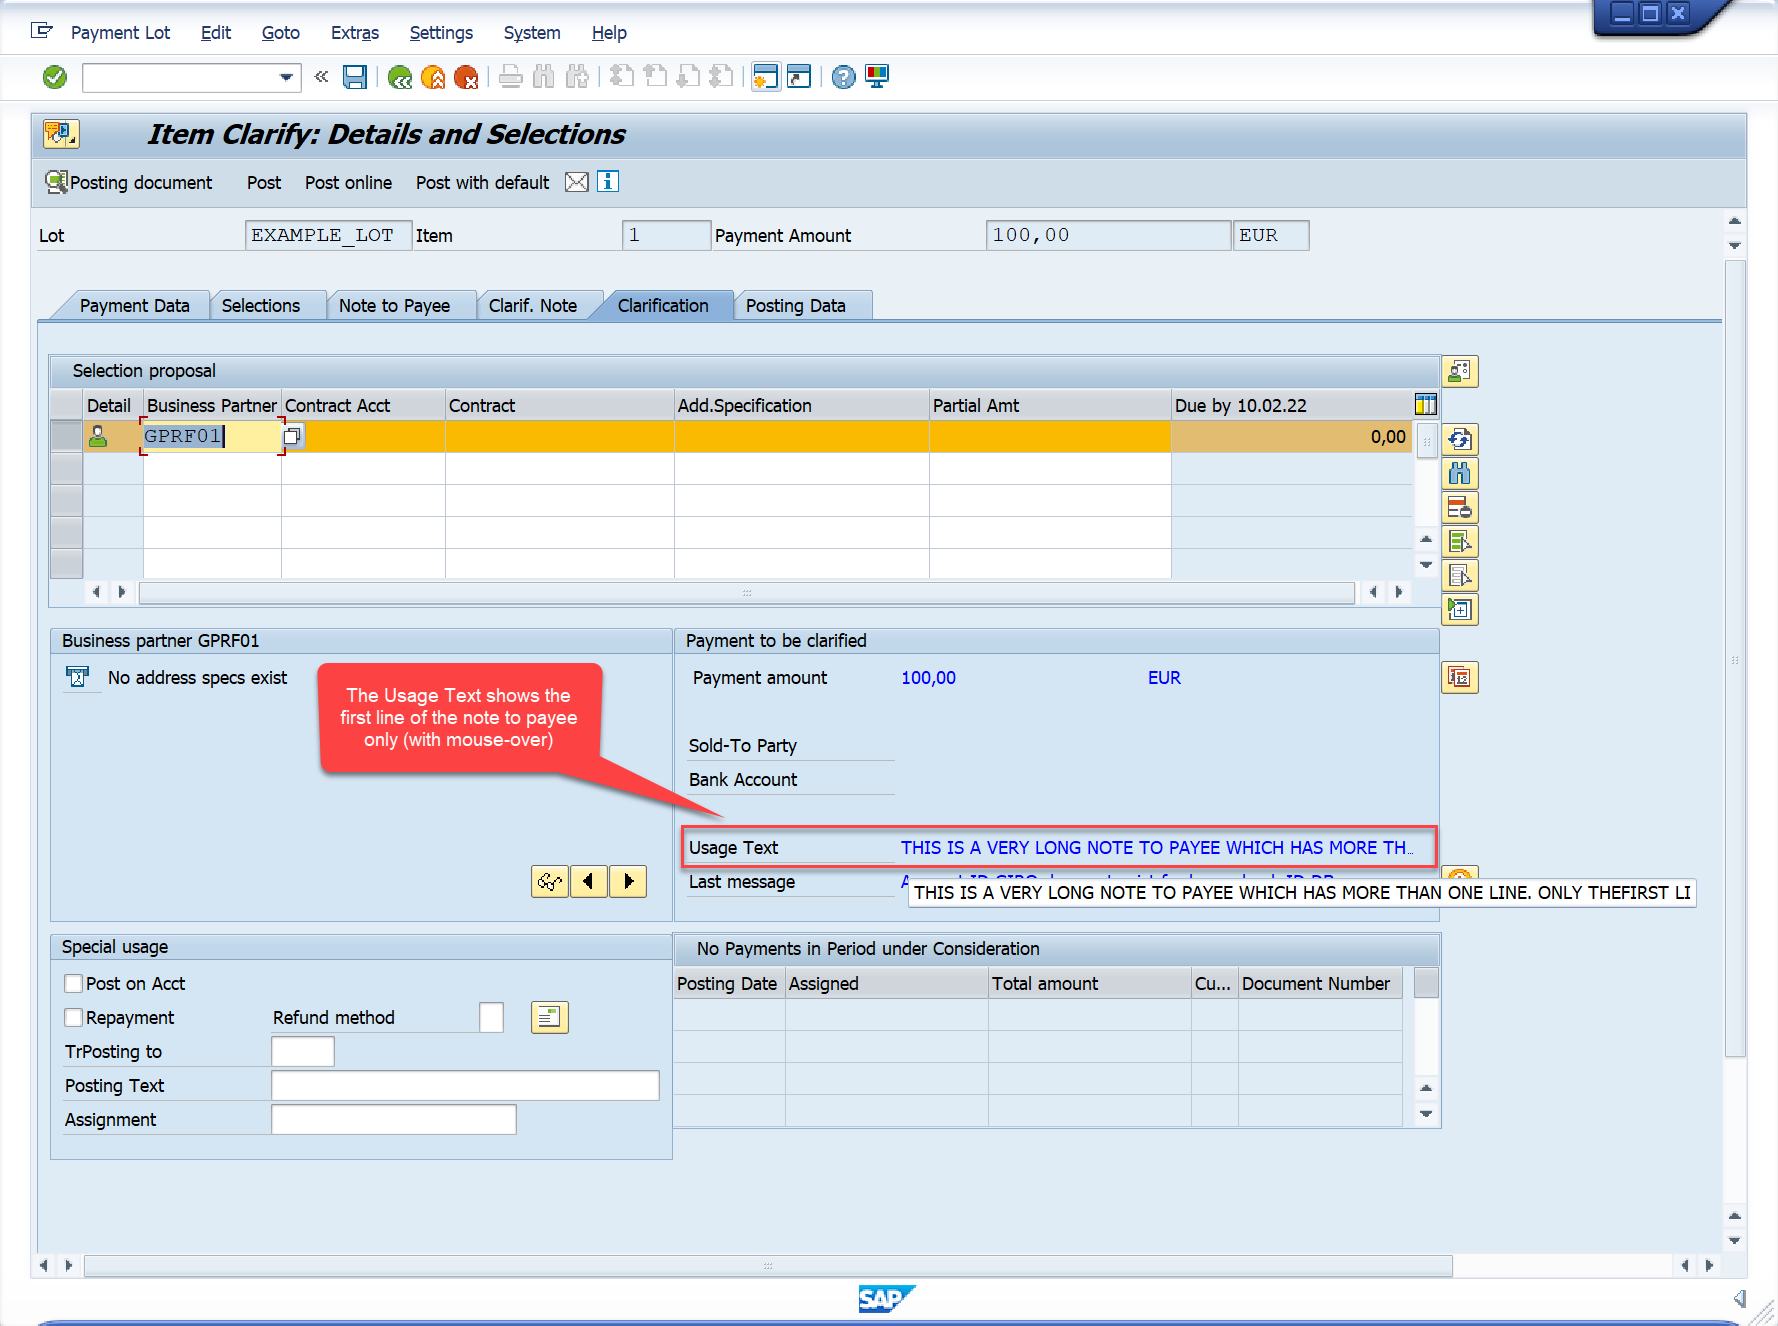Click the Business Partner GPRF01 cell
1778x1326 pixels.
coord(212,437)
